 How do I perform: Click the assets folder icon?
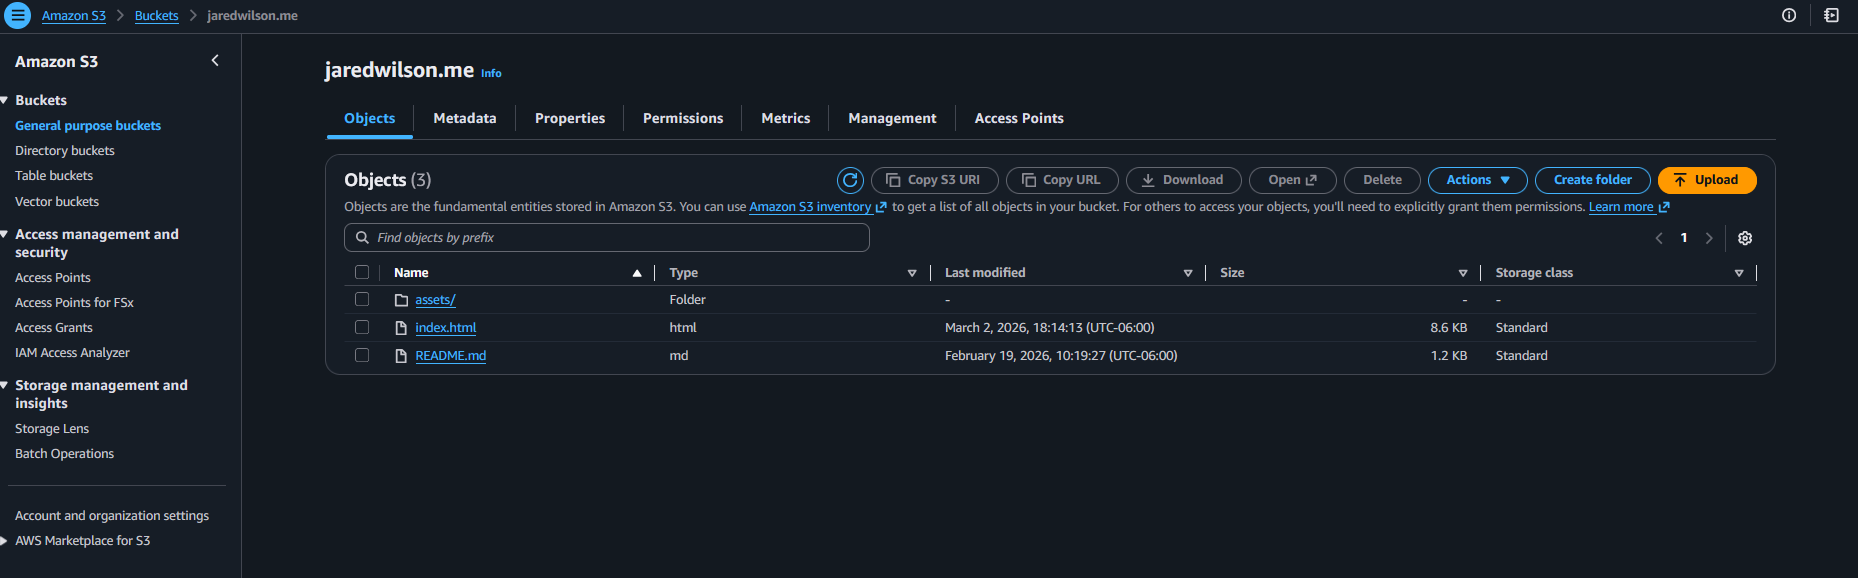(x=402, y=300)
